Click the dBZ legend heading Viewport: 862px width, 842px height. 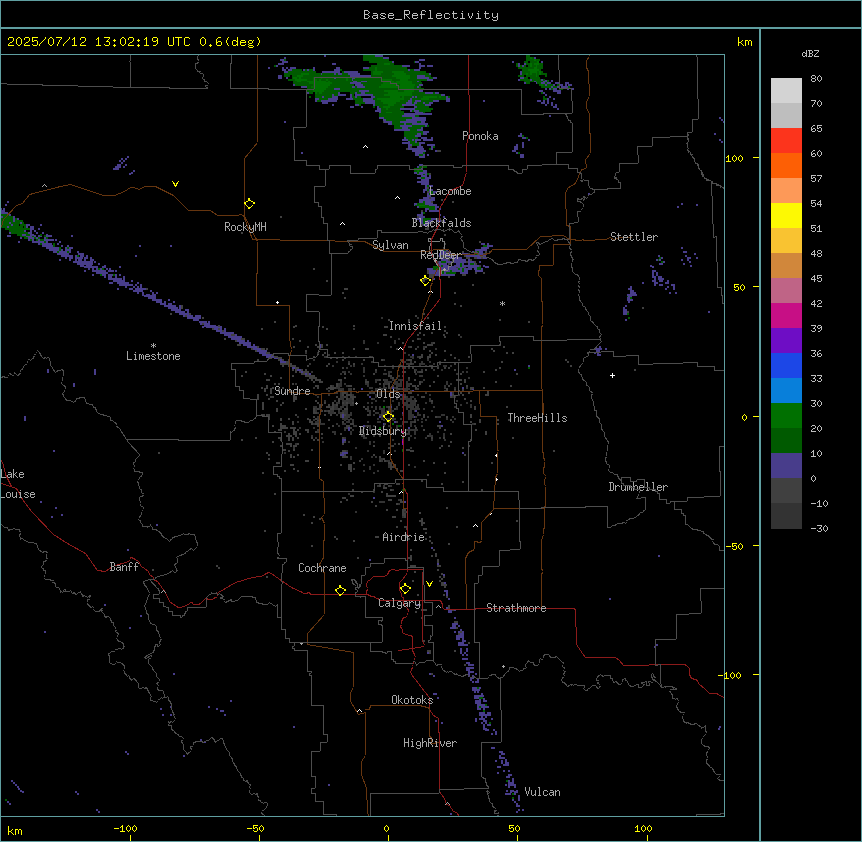tap(810, 53)
